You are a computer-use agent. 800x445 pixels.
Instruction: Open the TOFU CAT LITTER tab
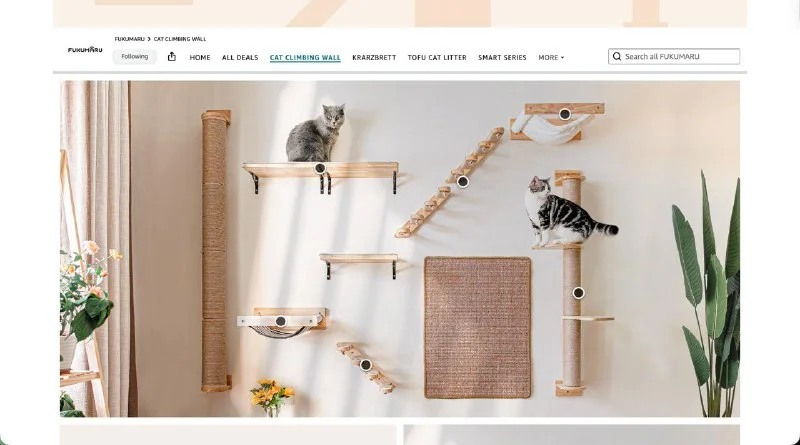[x=437, y=58]
